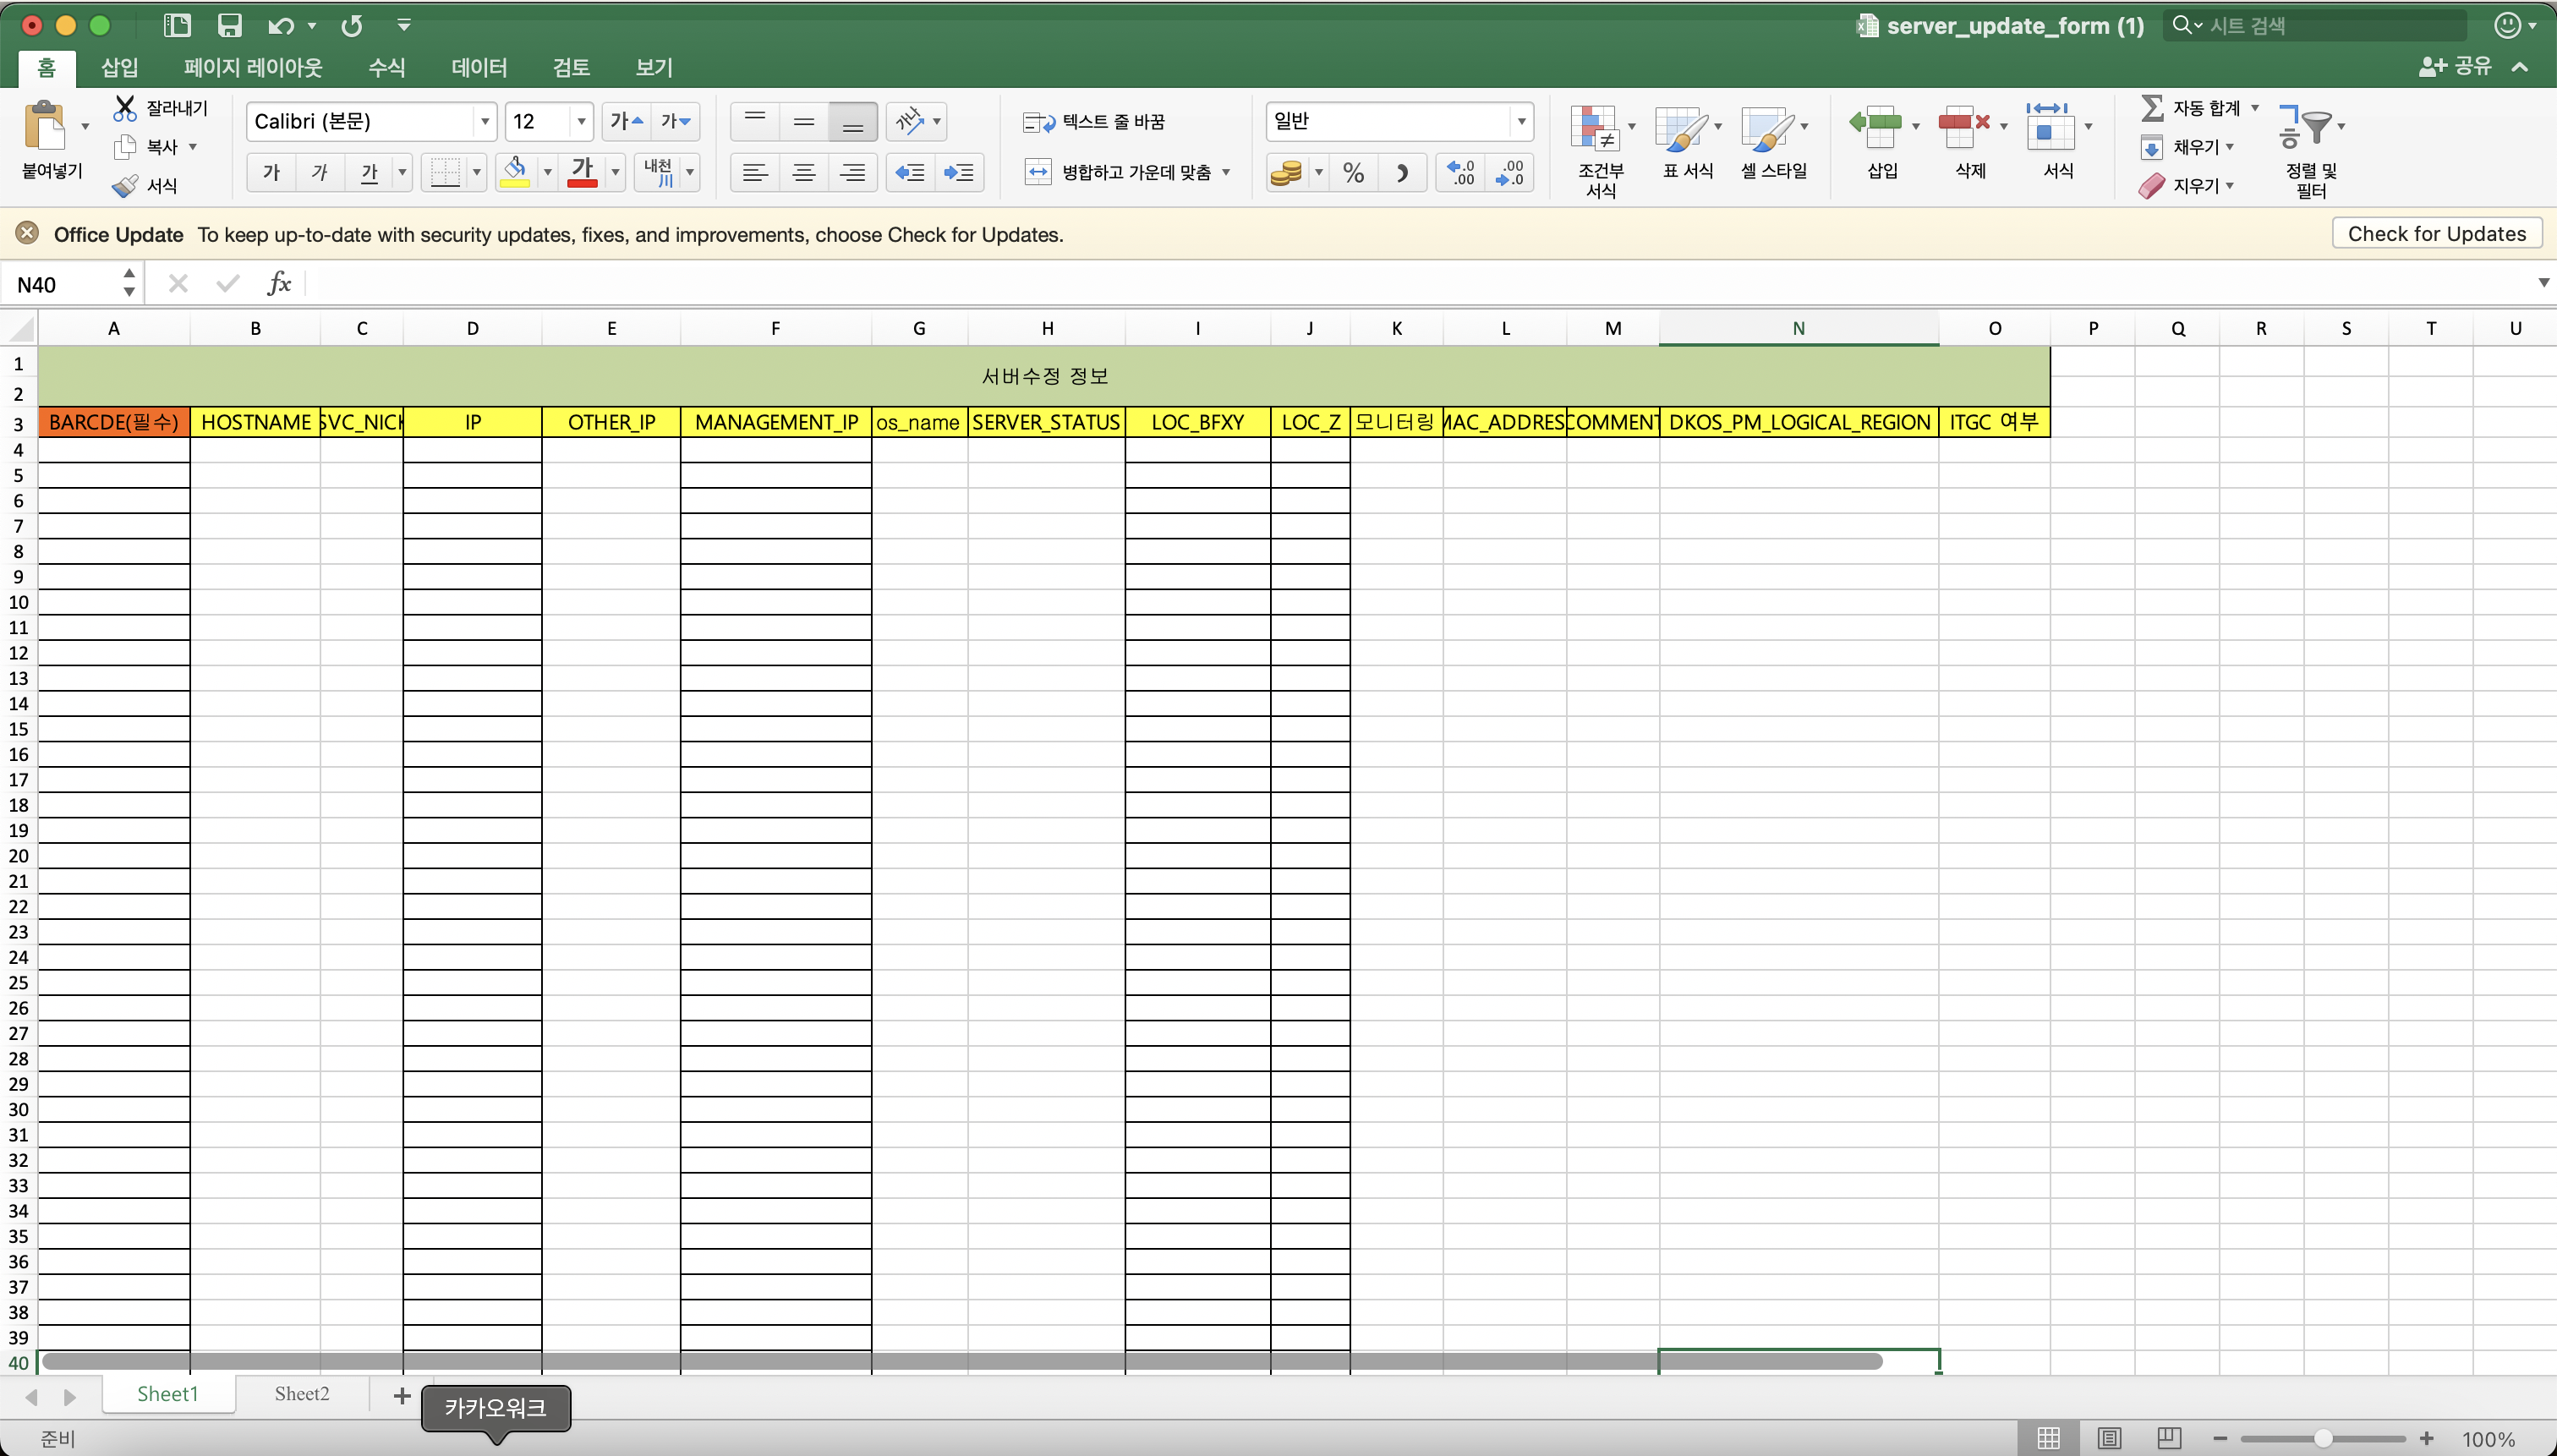Click the save icon in title bar

coord(230,25)
